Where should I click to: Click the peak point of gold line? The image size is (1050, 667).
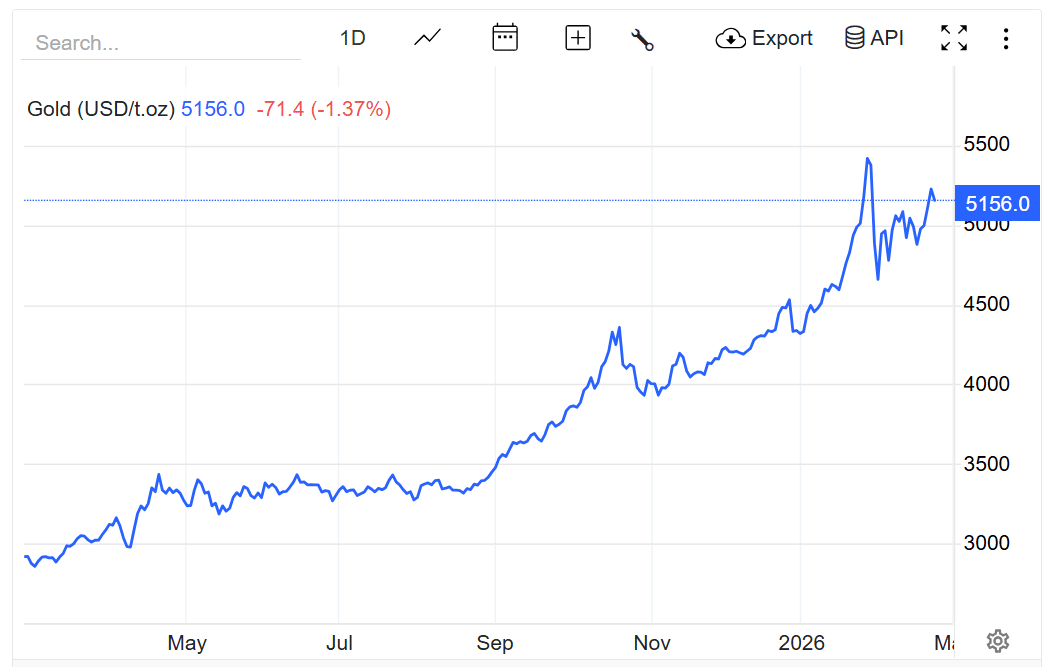pos(867,158)
